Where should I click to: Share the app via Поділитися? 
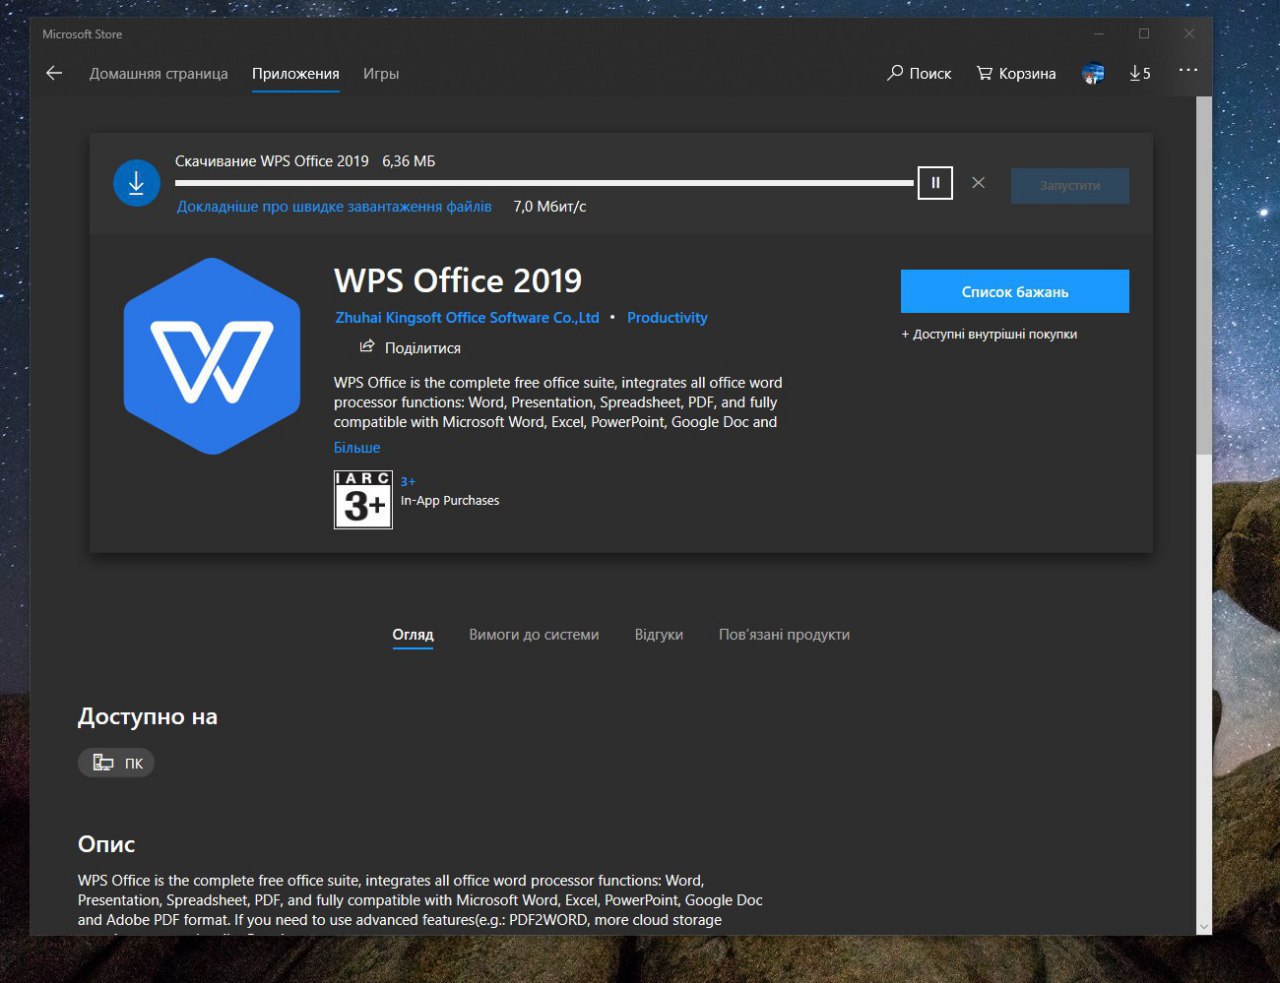point(410,347)
